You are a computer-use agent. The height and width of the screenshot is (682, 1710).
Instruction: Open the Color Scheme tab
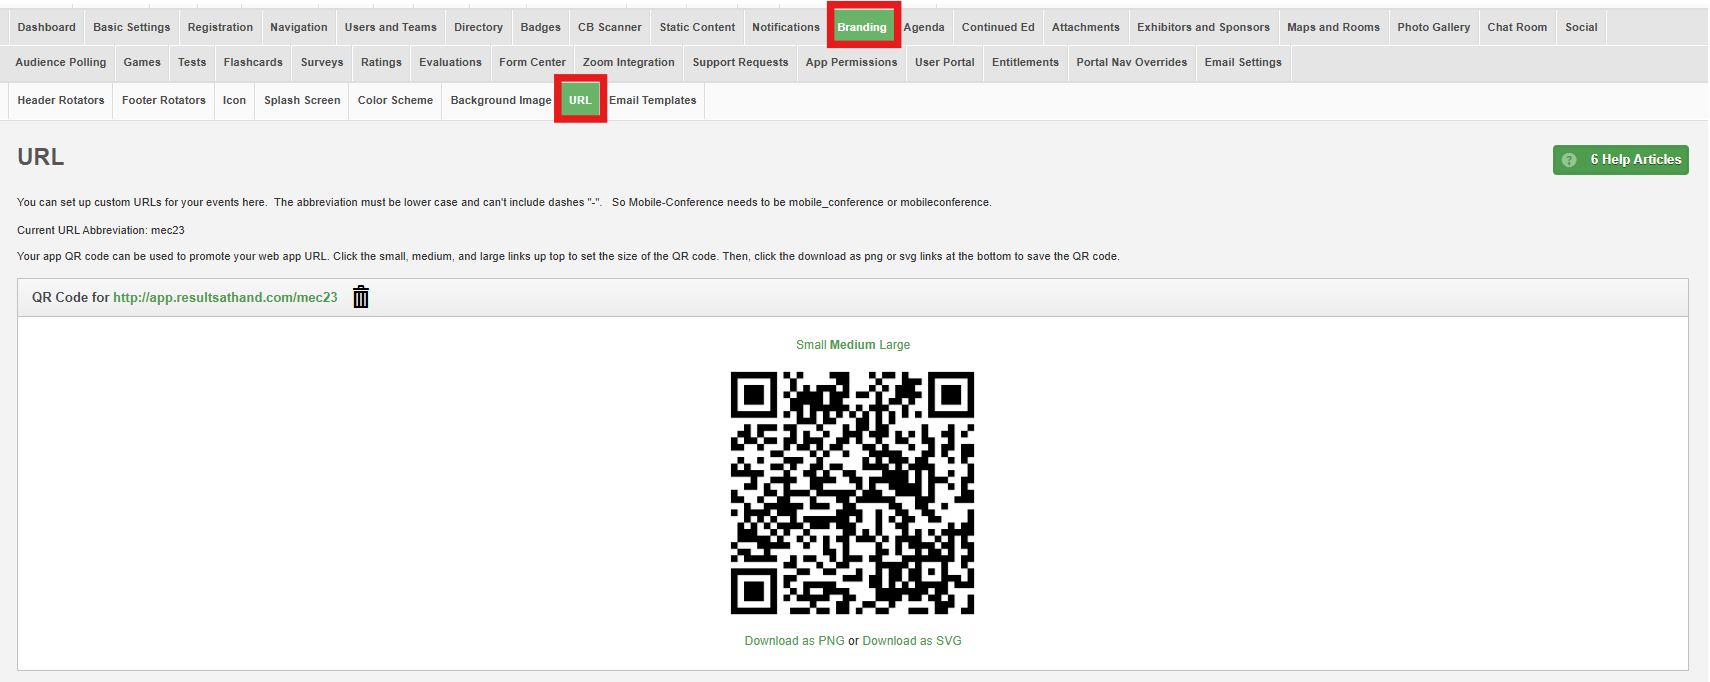(395, 100)
